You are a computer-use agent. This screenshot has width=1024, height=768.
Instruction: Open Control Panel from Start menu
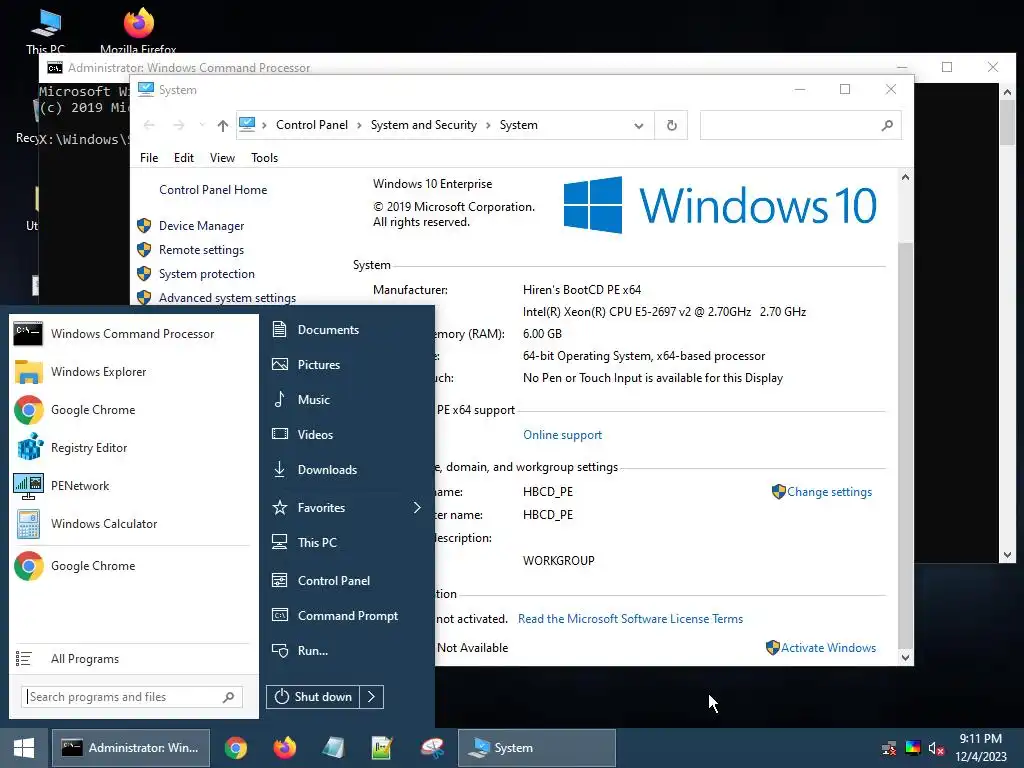click(347, 581)
